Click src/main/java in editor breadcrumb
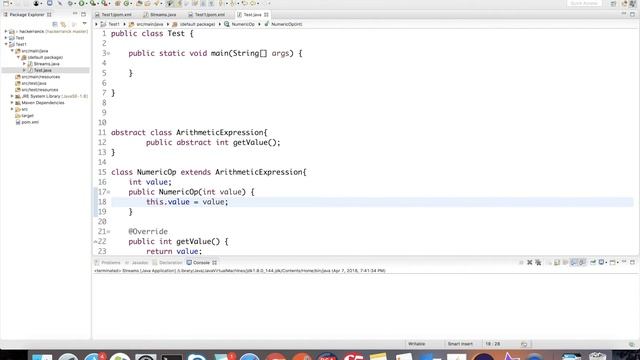This screenshot has width=640, height=360. click(146, 24)
